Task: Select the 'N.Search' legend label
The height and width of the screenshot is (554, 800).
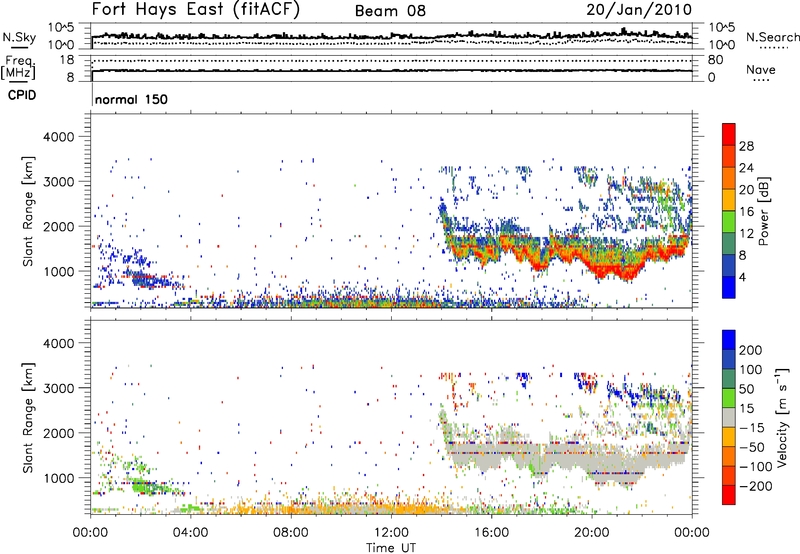Action: pos(773,37)
